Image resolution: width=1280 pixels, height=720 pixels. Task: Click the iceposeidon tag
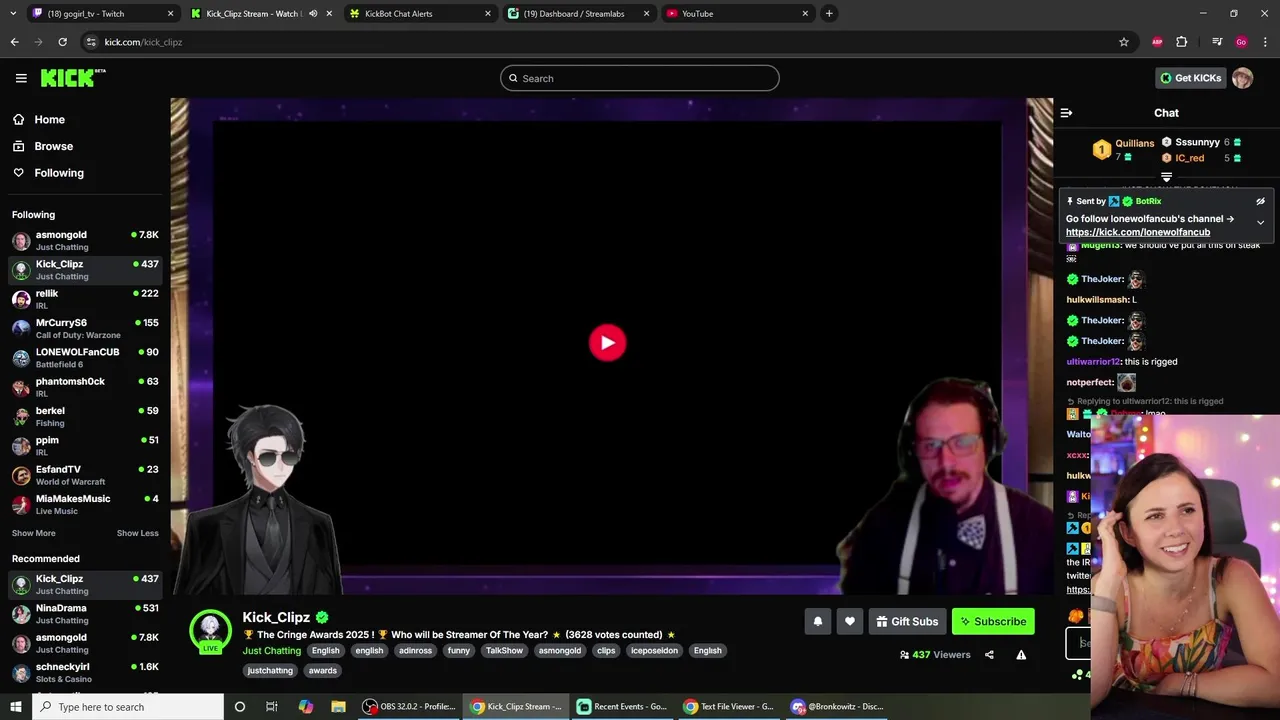pyautogui.click(x=654, y=651)
